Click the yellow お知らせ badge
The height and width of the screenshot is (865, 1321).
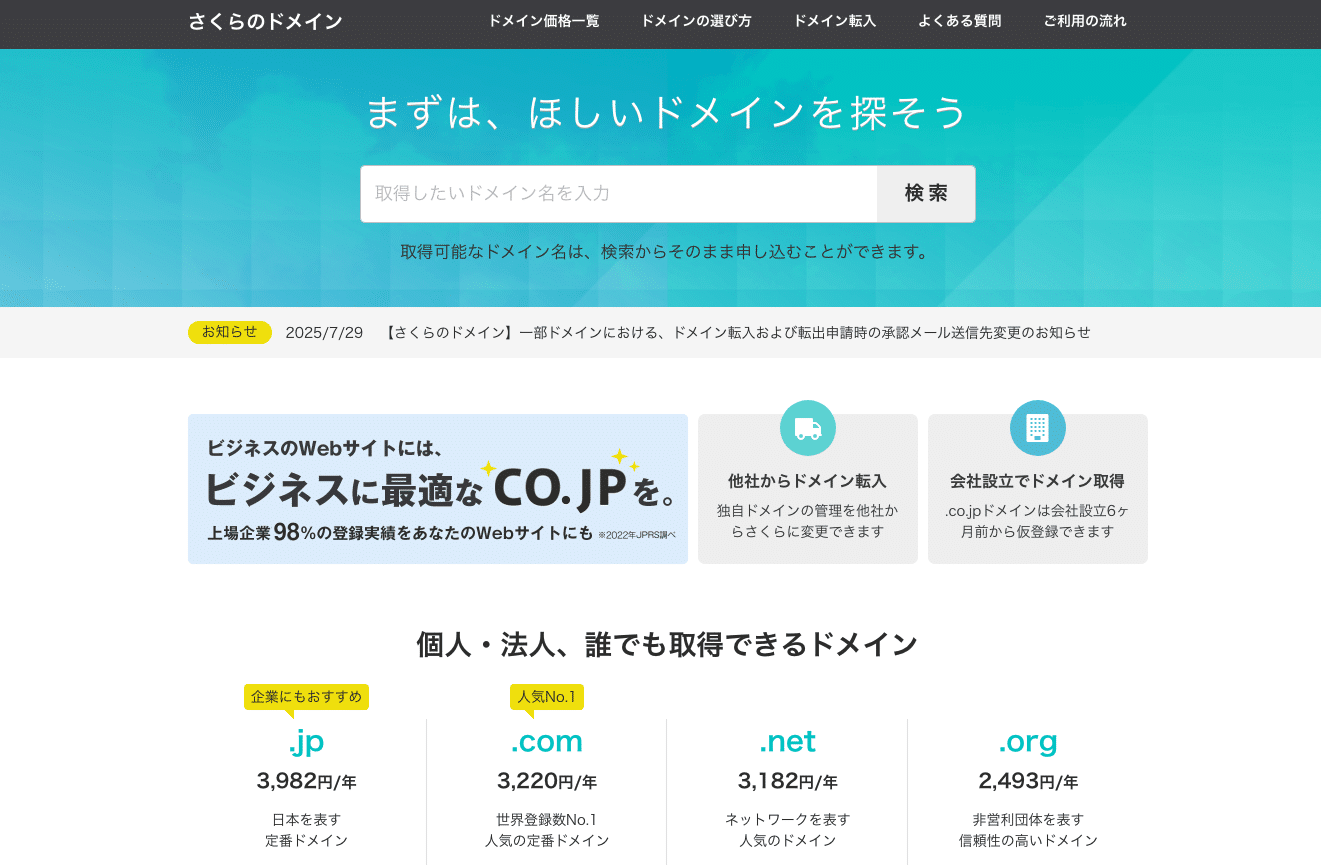[x=229, y=331]
